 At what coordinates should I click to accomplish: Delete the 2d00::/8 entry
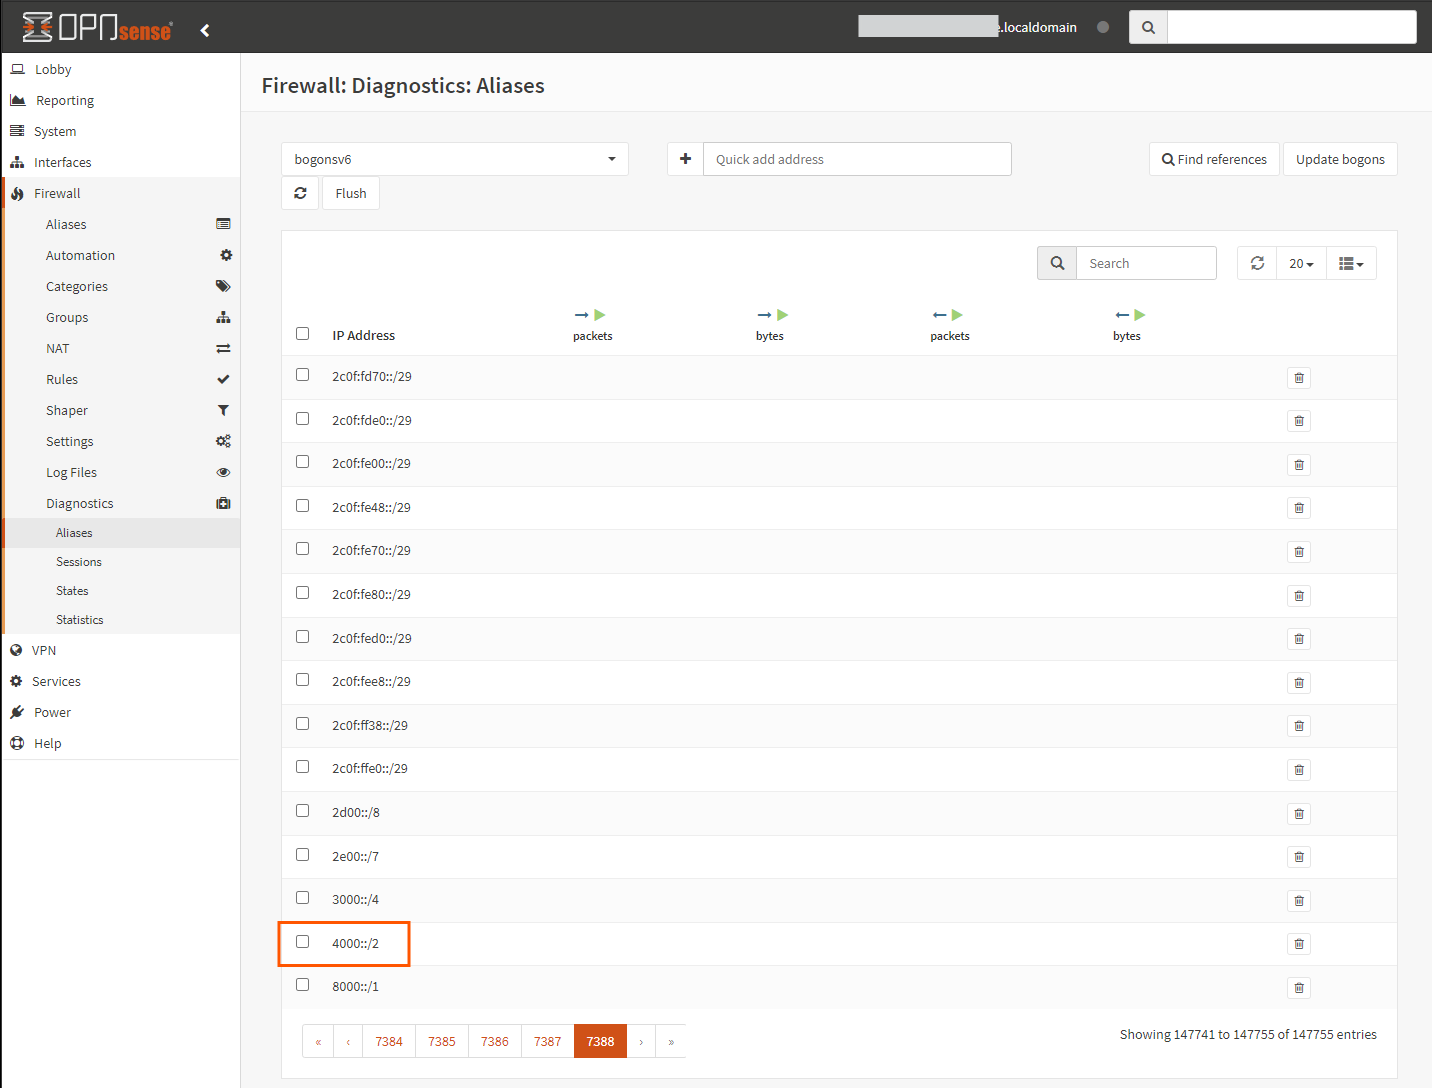pyautogui.click(x=1299, y=814)
